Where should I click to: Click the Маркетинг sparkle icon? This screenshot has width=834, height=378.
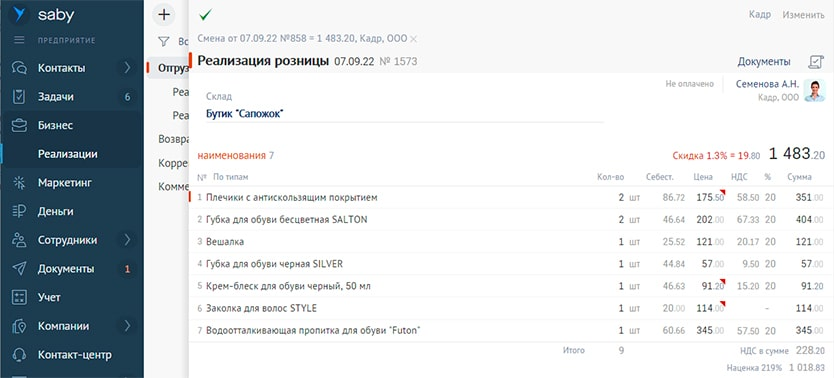pos(19,183)
